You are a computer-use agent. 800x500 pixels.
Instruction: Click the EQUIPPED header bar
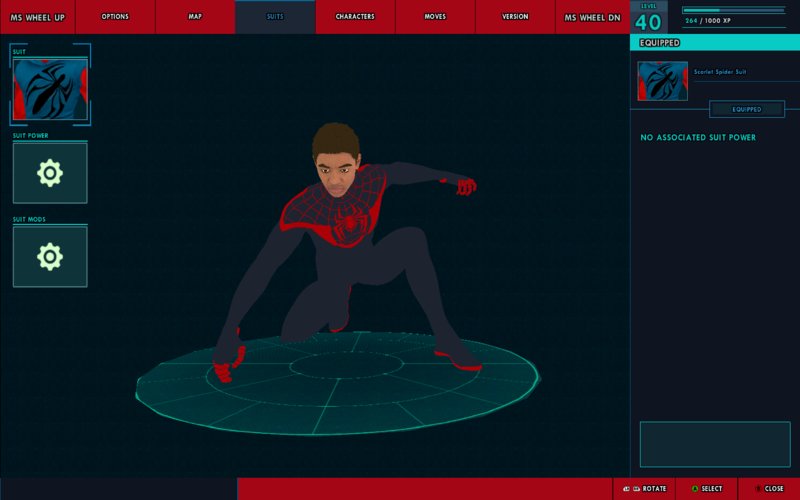tap(715, 43)
